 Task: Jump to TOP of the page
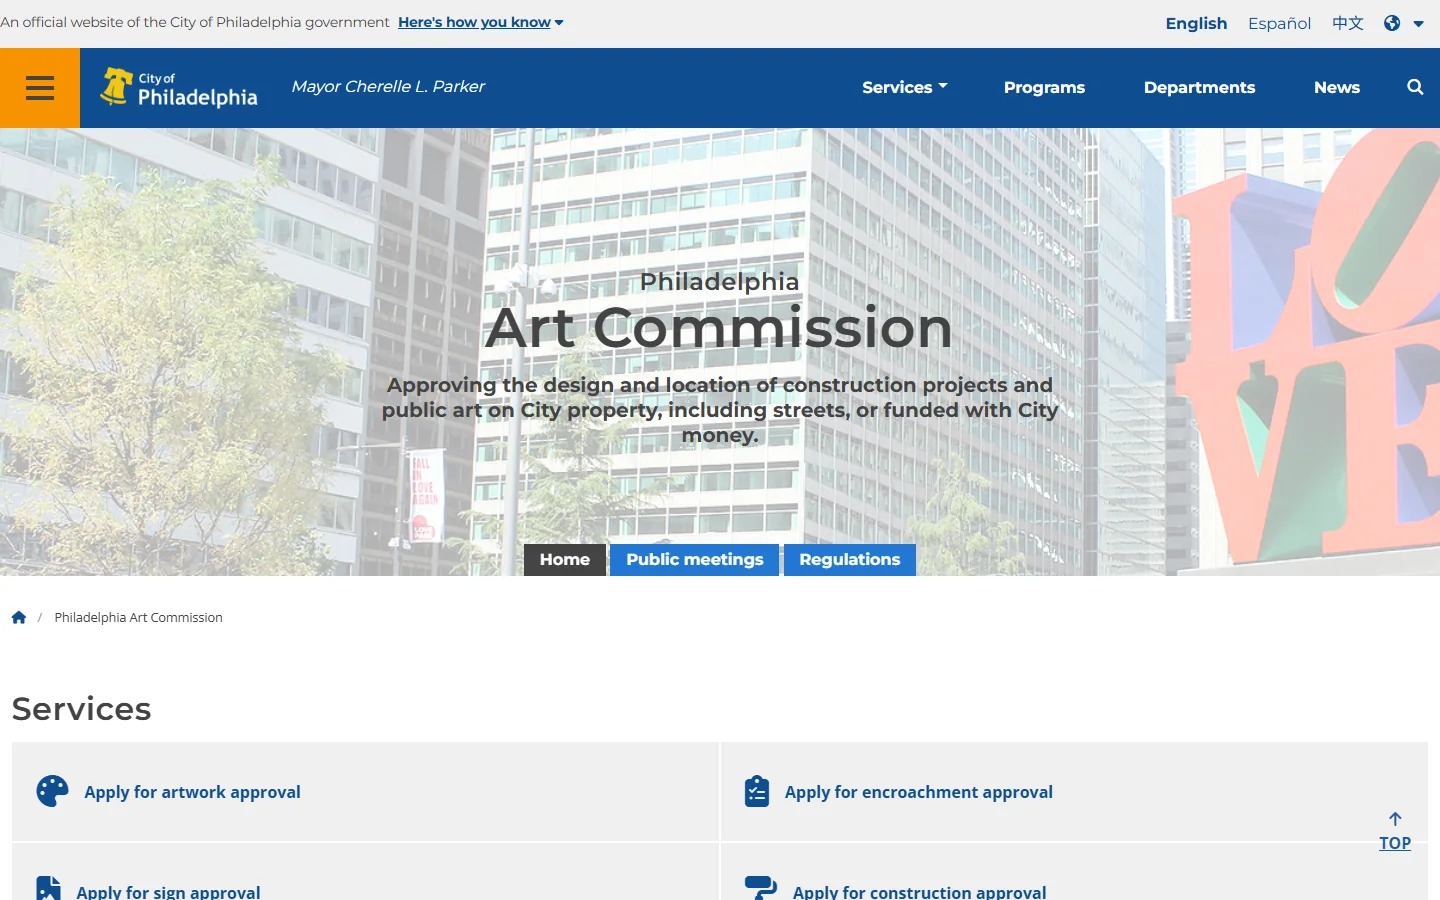pos(1395,832)
